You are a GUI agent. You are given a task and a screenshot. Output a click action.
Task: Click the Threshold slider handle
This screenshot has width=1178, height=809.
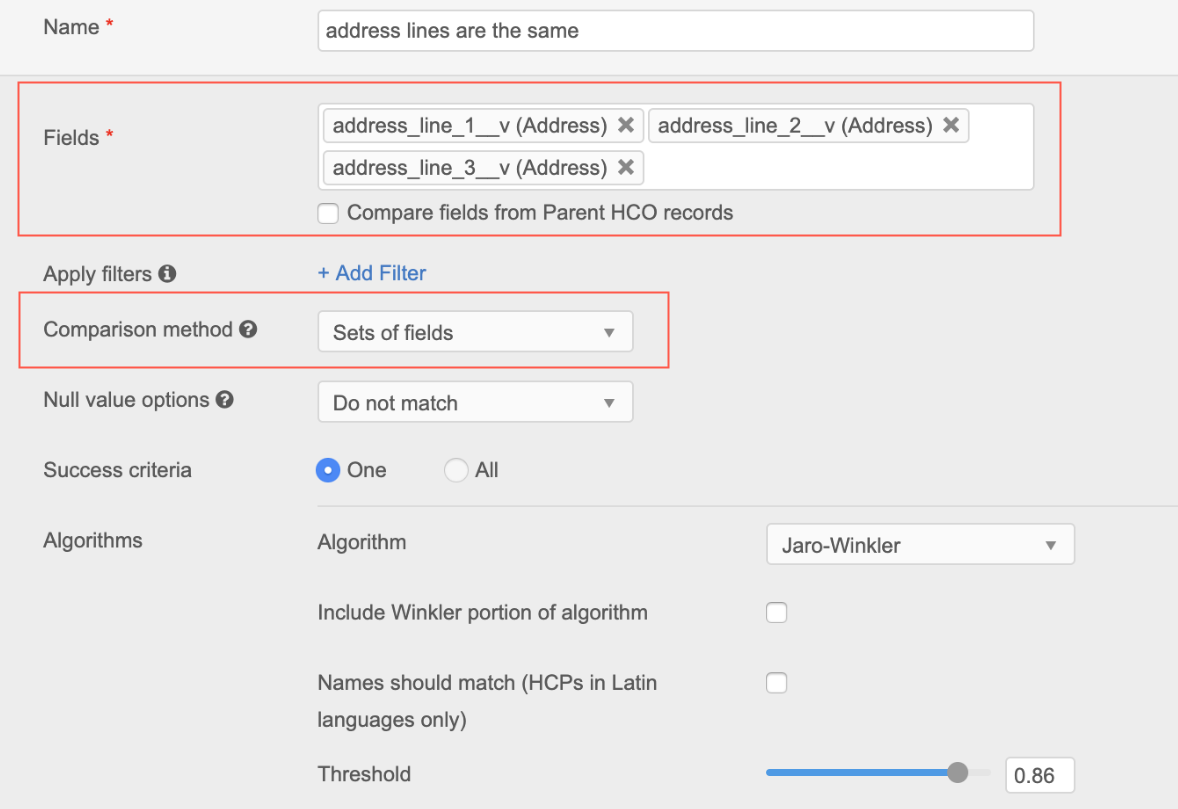tap(958, 772)
